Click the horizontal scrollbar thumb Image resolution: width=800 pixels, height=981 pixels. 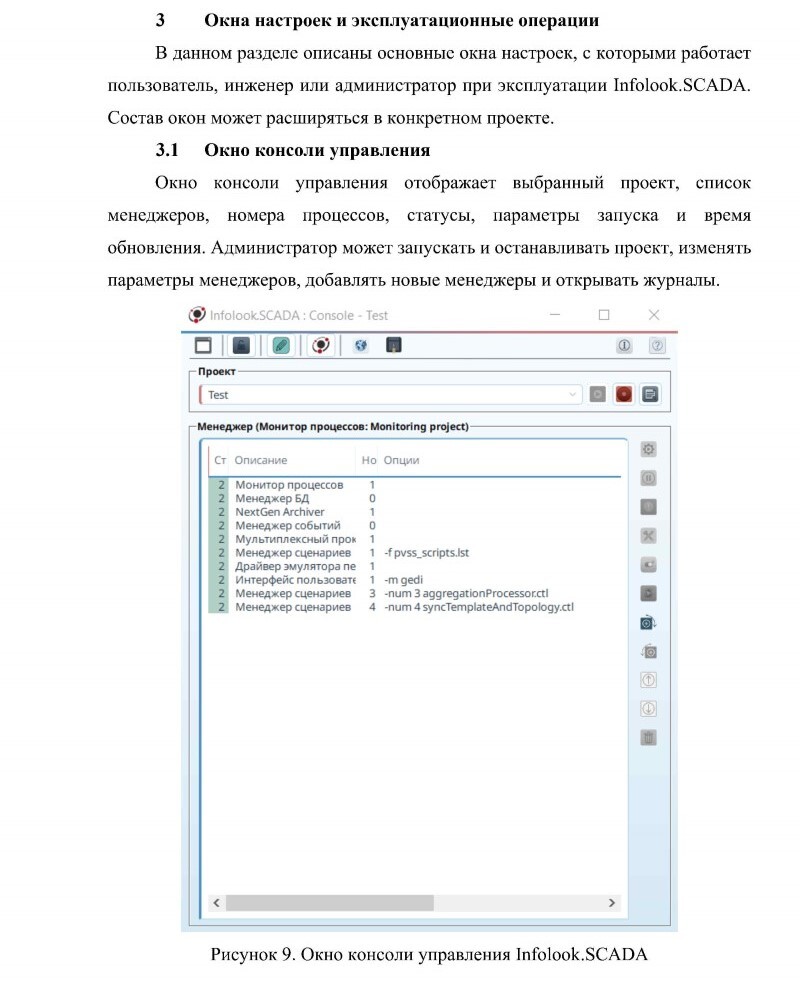[330, 903]
